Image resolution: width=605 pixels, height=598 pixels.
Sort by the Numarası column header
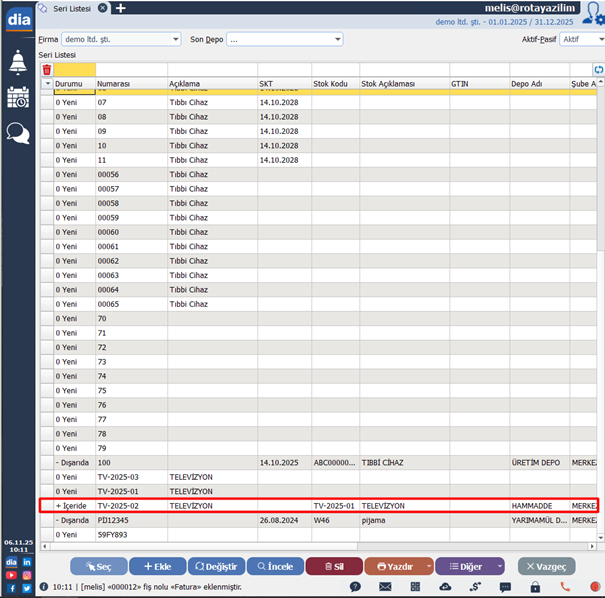[x=130, y=83]
